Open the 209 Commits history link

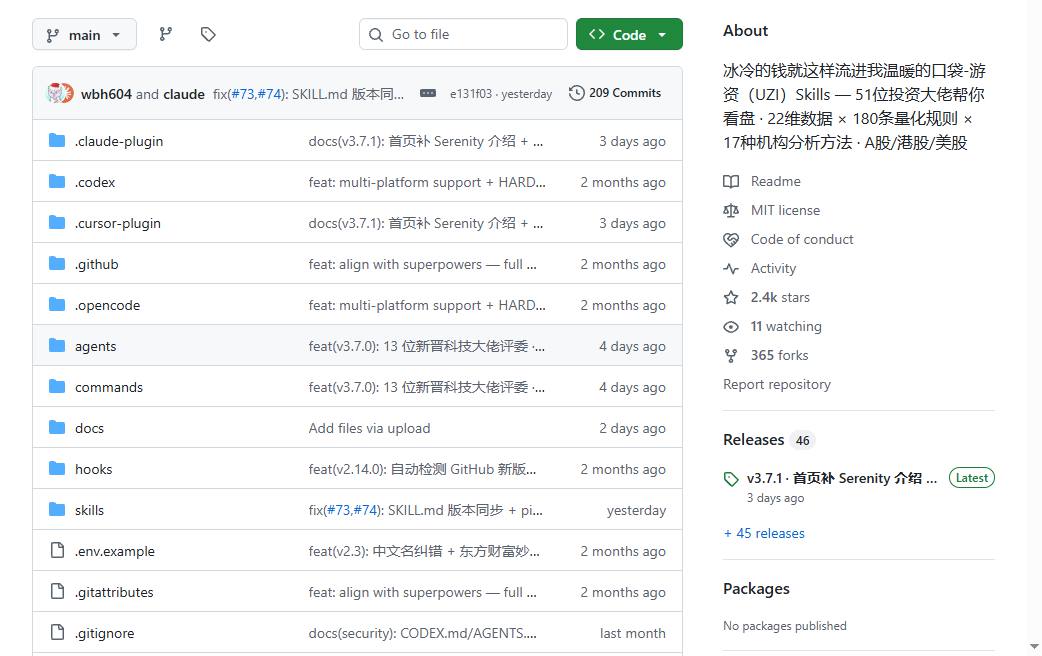(615, 93)
